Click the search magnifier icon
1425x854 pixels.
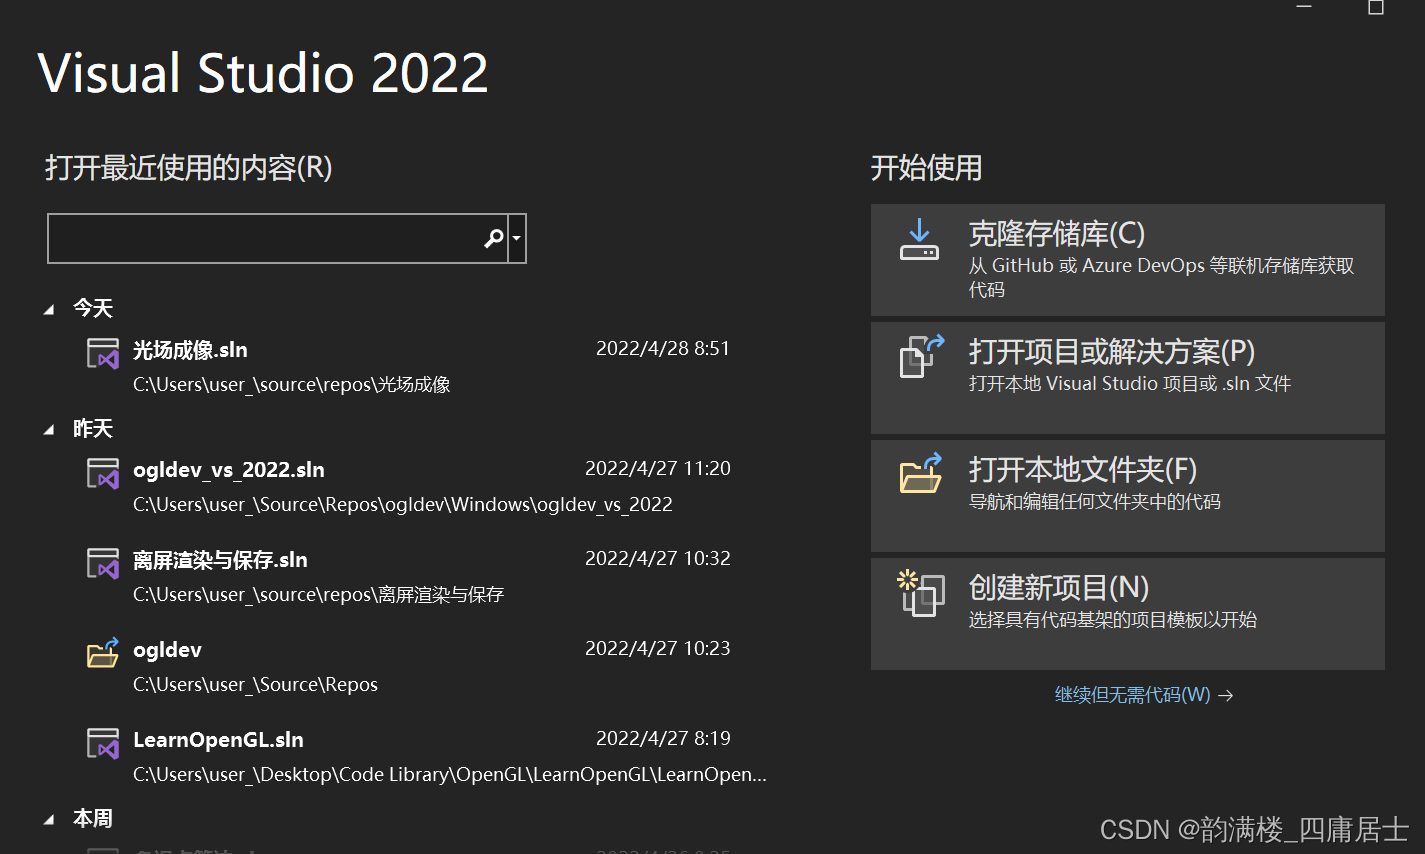(x=494, y=238)
